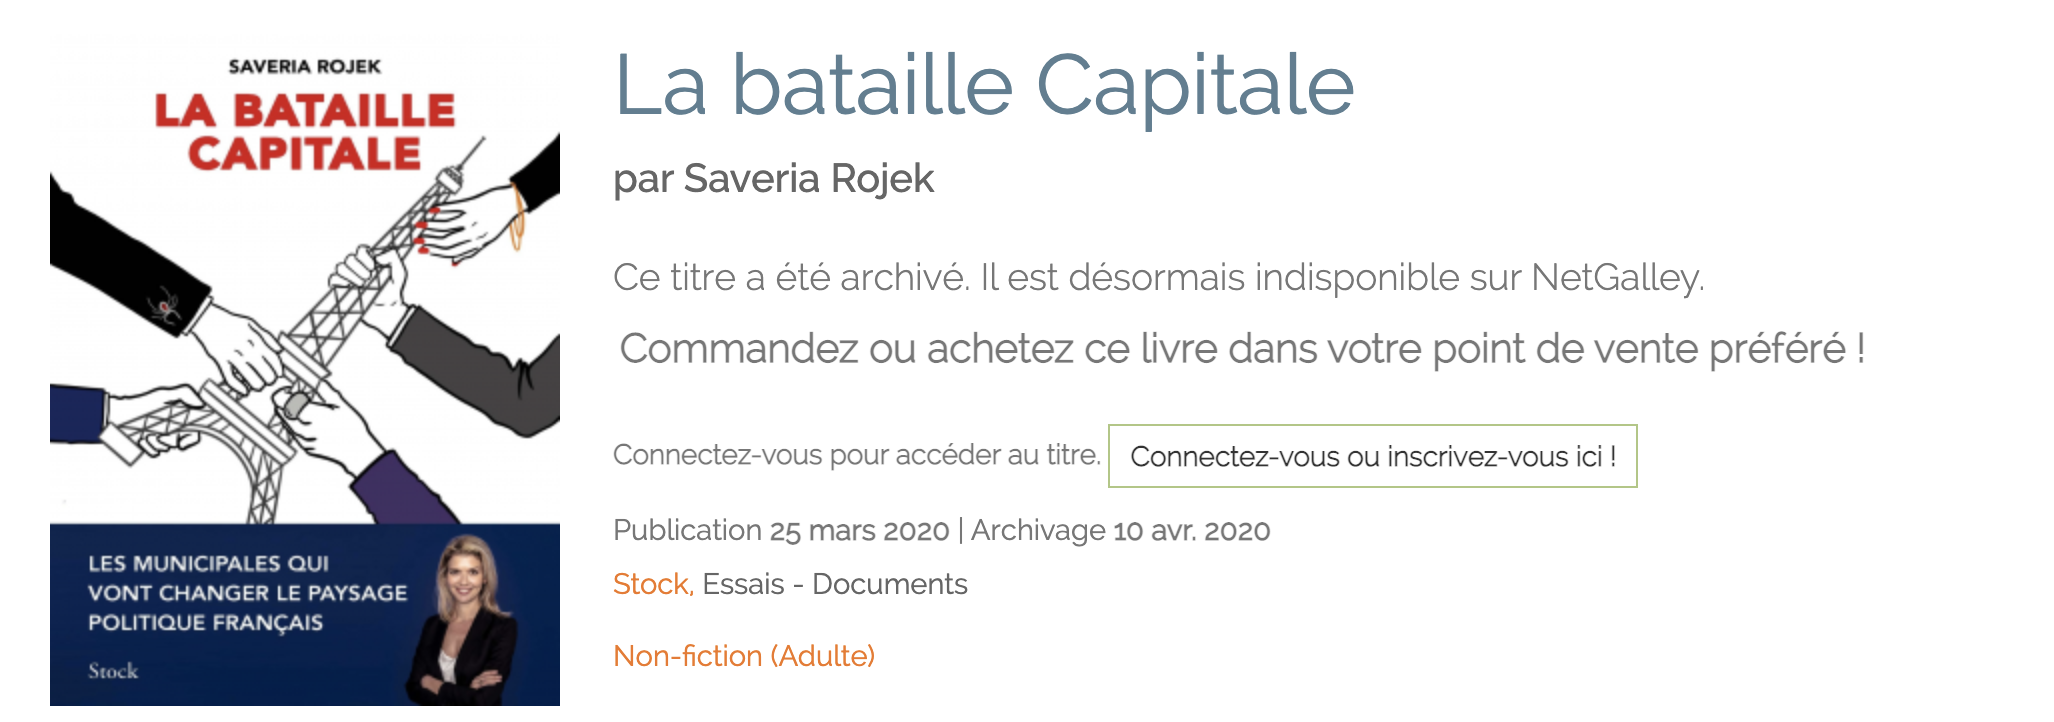Select SAVERIA ROJEK name atop the cover
Screen dimensions: 2054x722
coord(305,67)
